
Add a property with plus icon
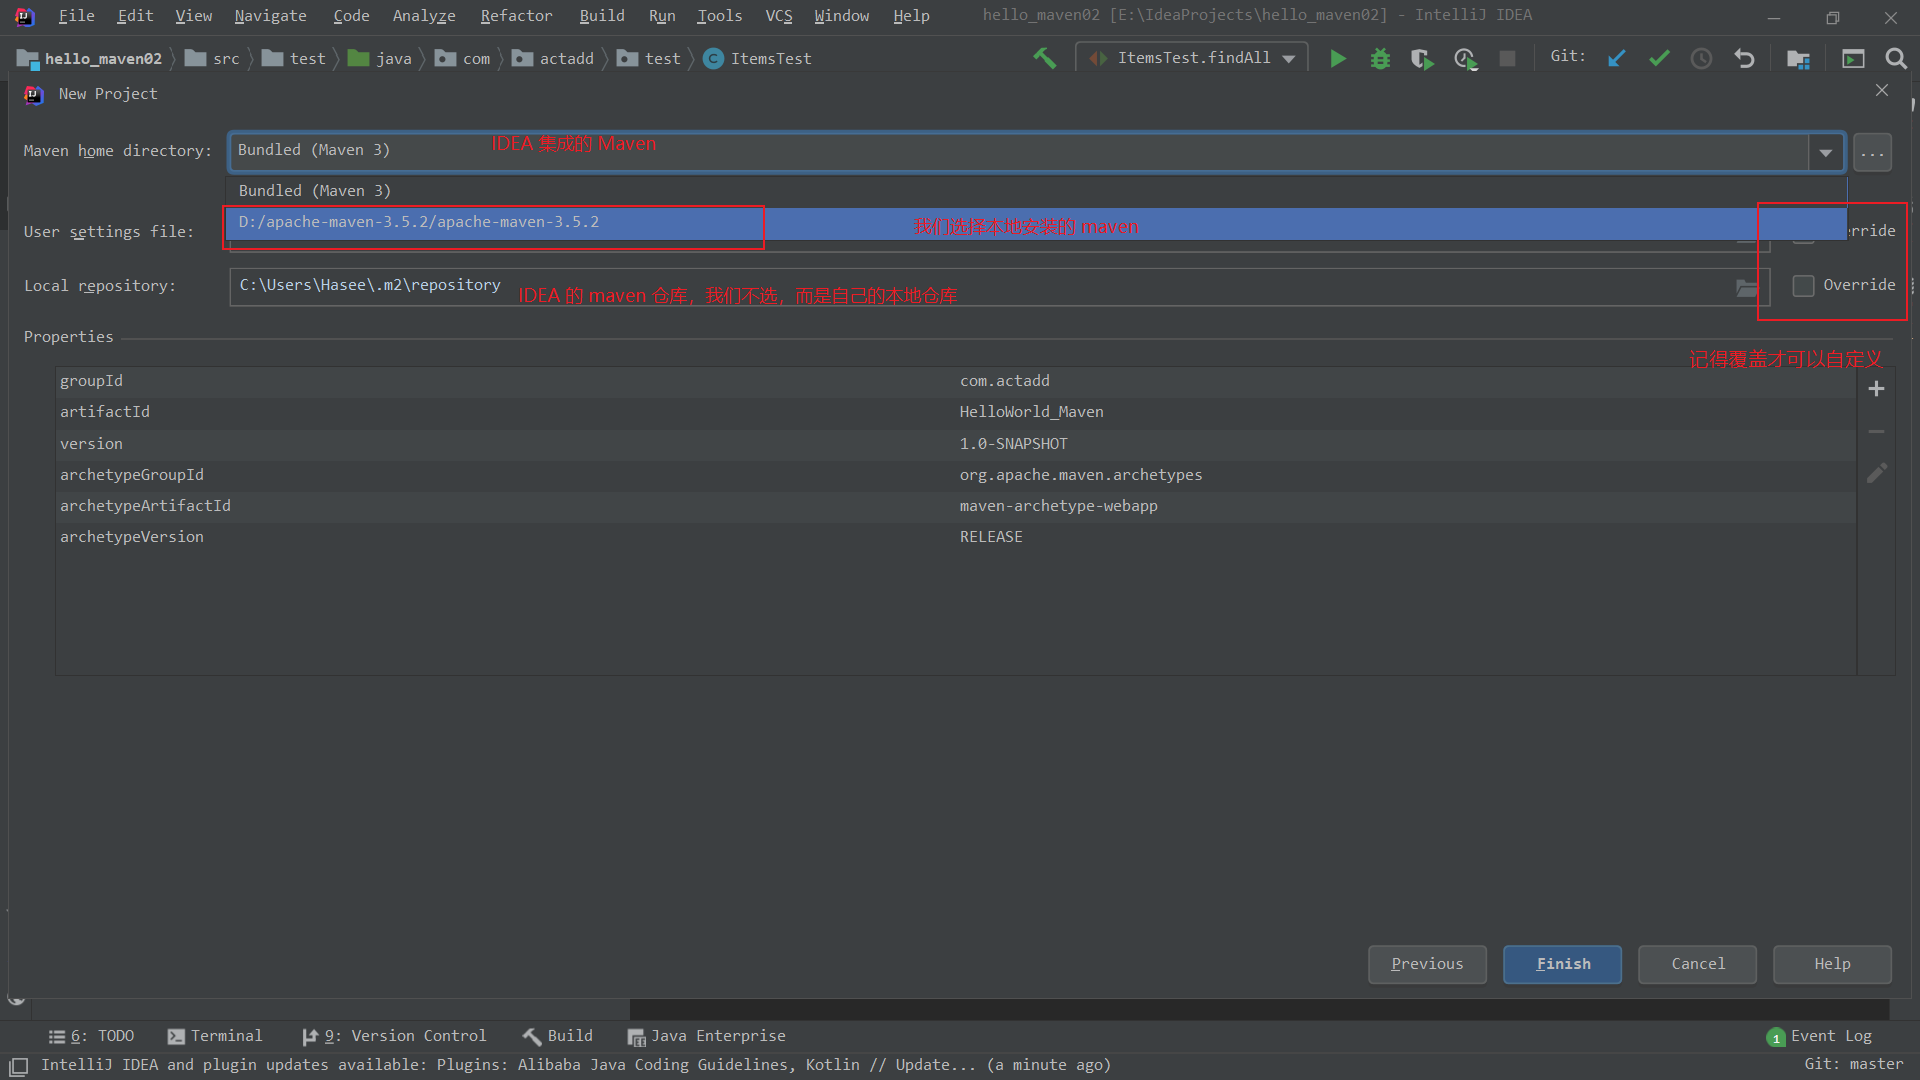click(x=1876, y=389)
